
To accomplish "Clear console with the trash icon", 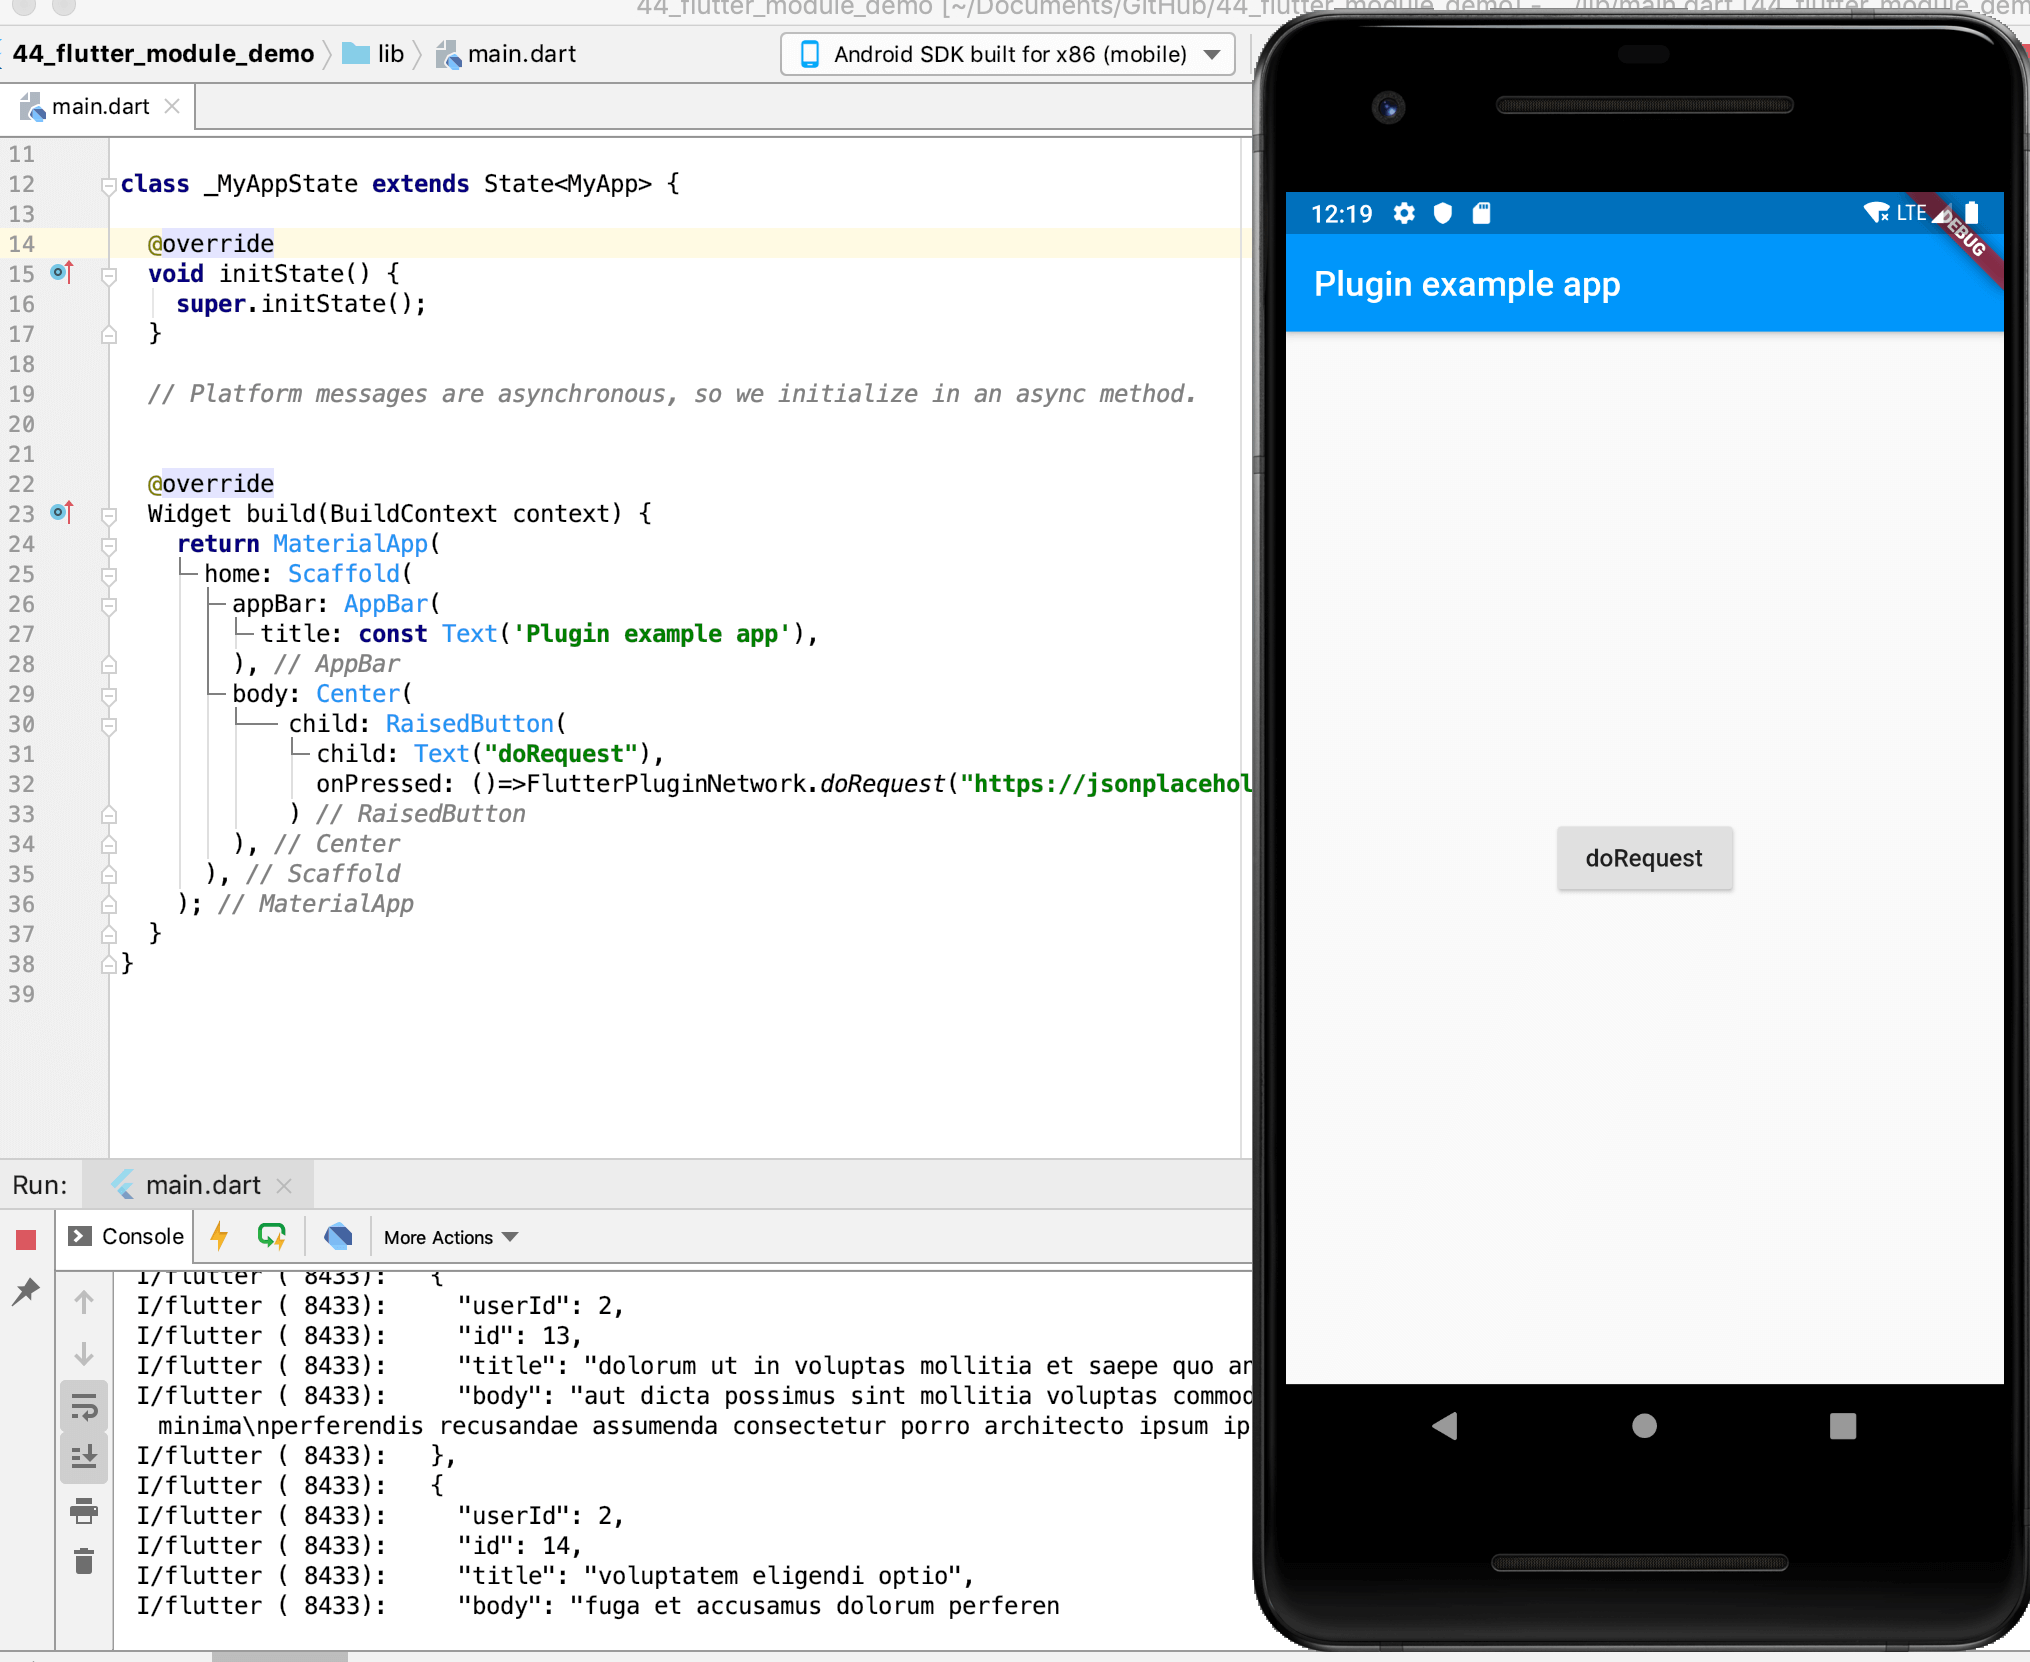I will point(84,1561).
